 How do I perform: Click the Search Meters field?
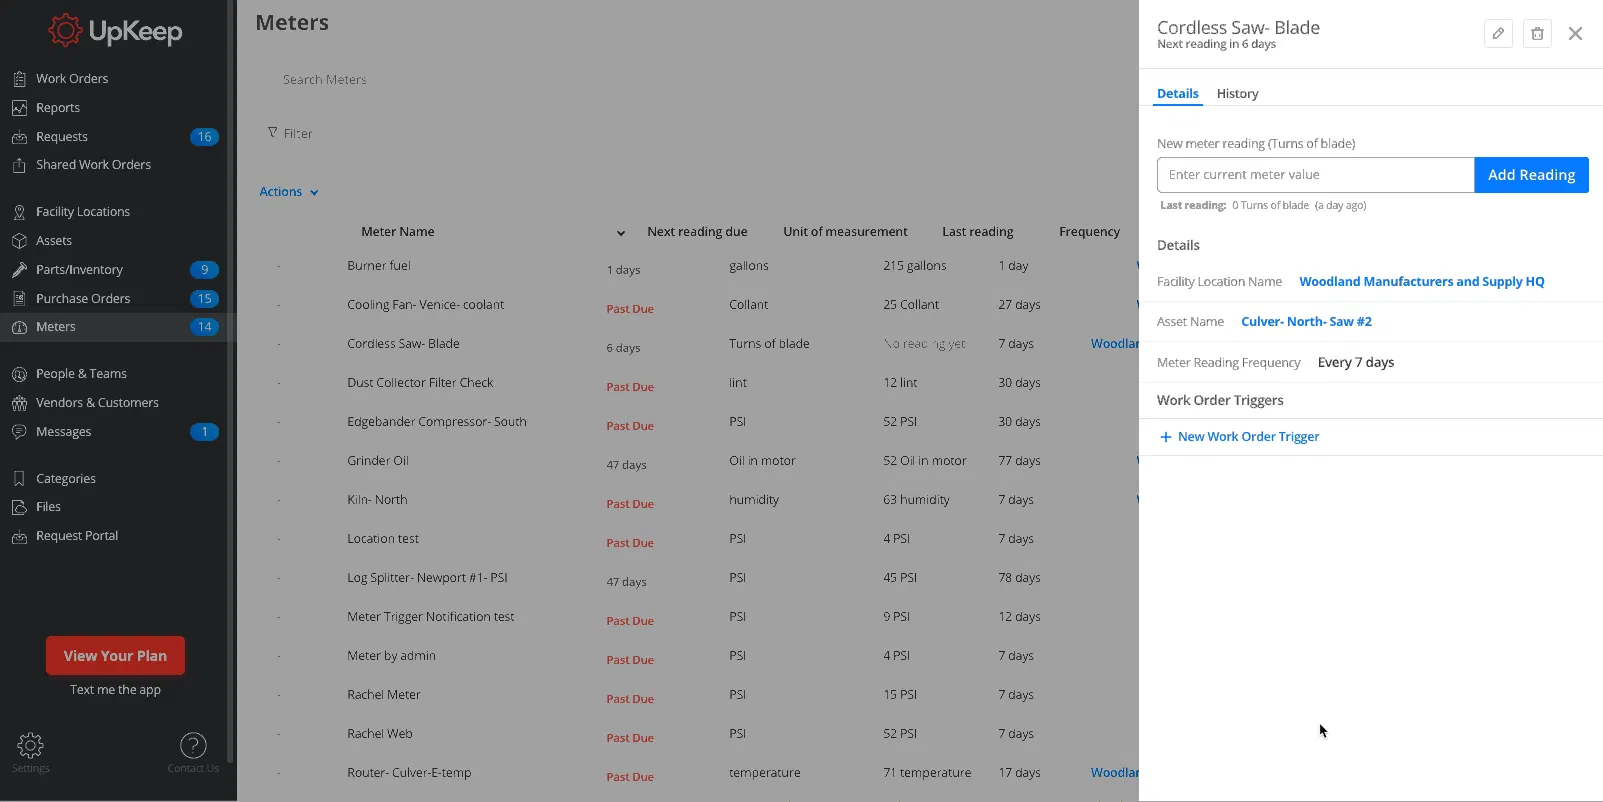324,80
